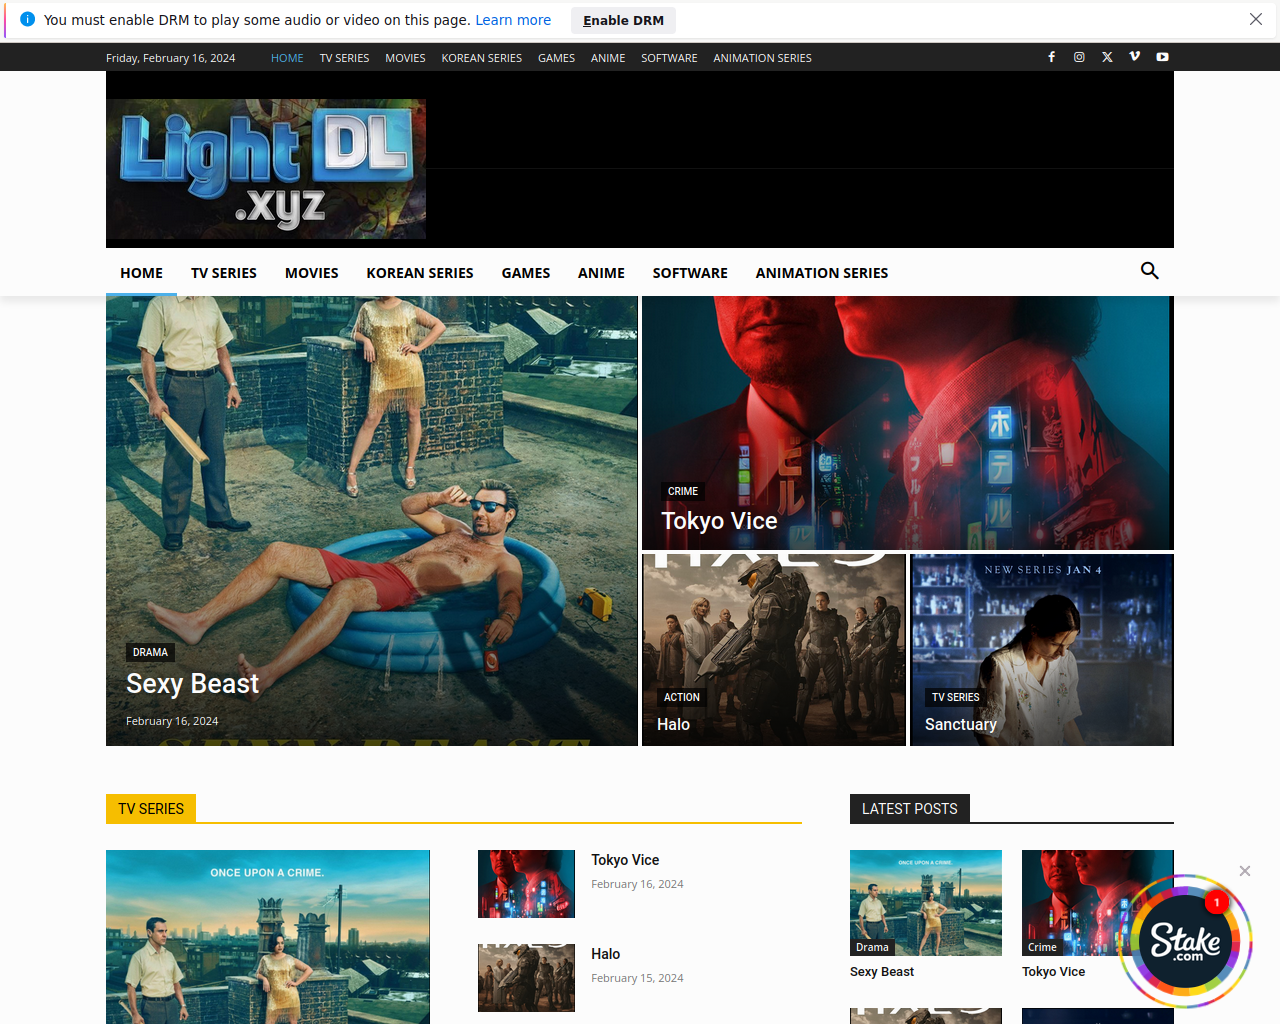Click the February 16, 2024 date under Tokyo Vice

(637, 884)
